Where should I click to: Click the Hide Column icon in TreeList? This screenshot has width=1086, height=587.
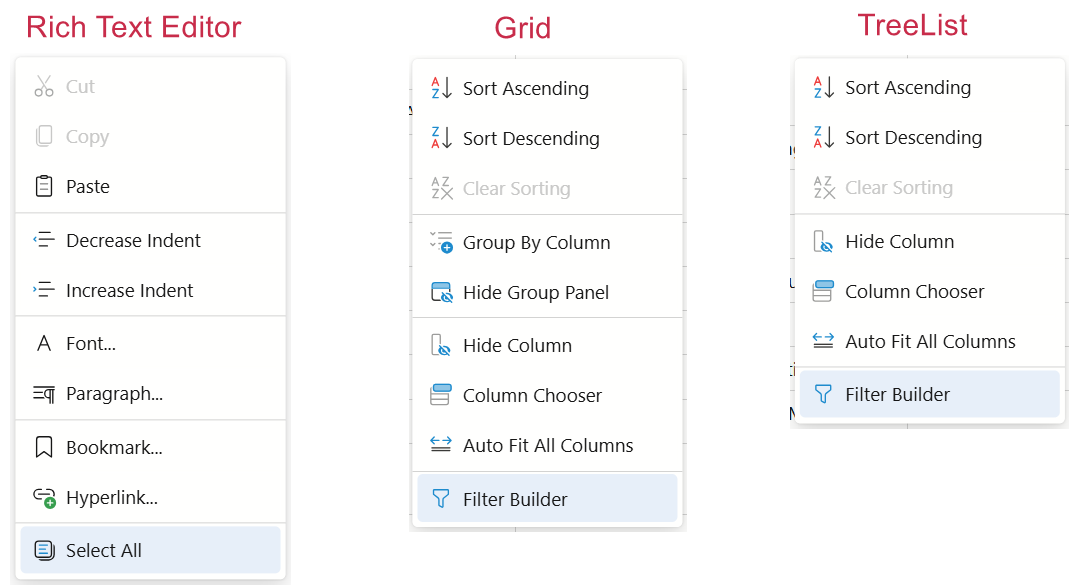pyautogui.click(x=822, y=241)
